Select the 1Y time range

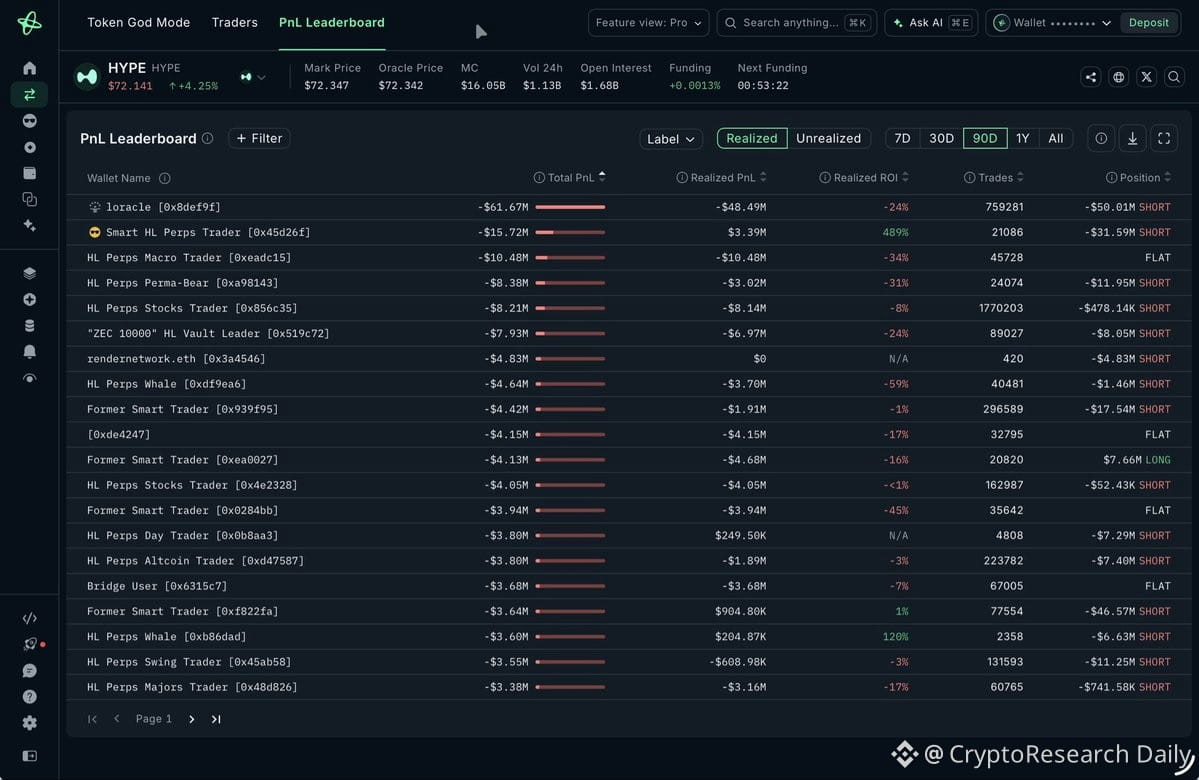pyautogui.click(x=1022, y=138)
